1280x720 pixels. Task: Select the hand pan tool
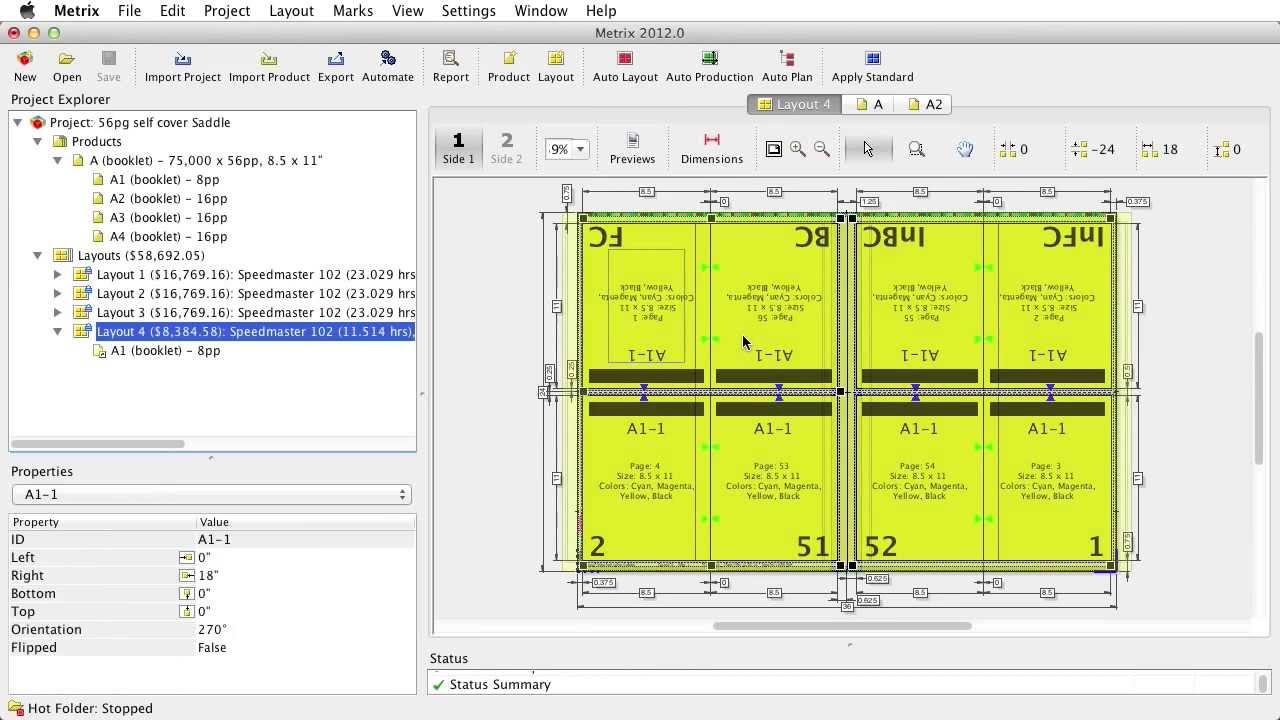click(965, 149)
